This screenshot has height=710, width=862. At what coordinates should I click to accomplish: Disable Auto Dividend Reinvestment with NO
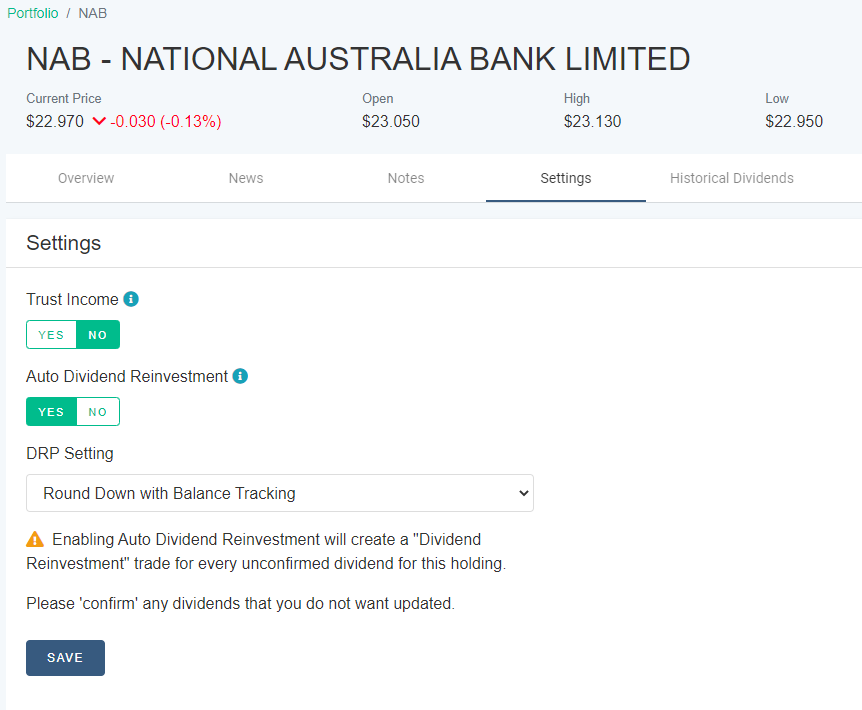click(x=98, y=412)
